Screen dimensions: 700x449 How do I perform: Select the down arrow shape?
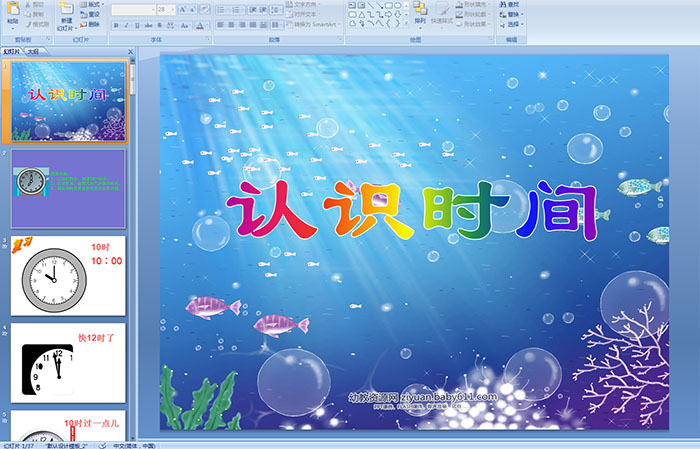pyautogui.click(x=397, y=14)
